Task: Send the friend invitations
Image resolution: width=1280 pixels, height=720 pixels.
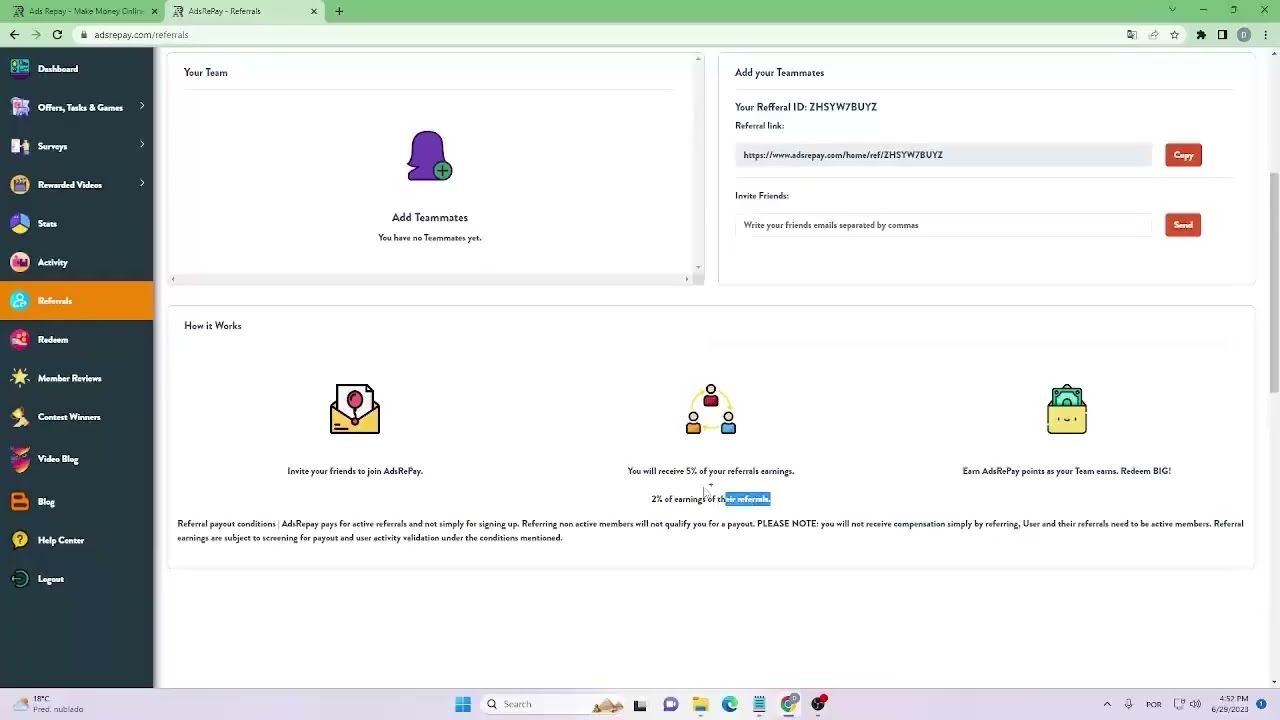Action: 1183,225
